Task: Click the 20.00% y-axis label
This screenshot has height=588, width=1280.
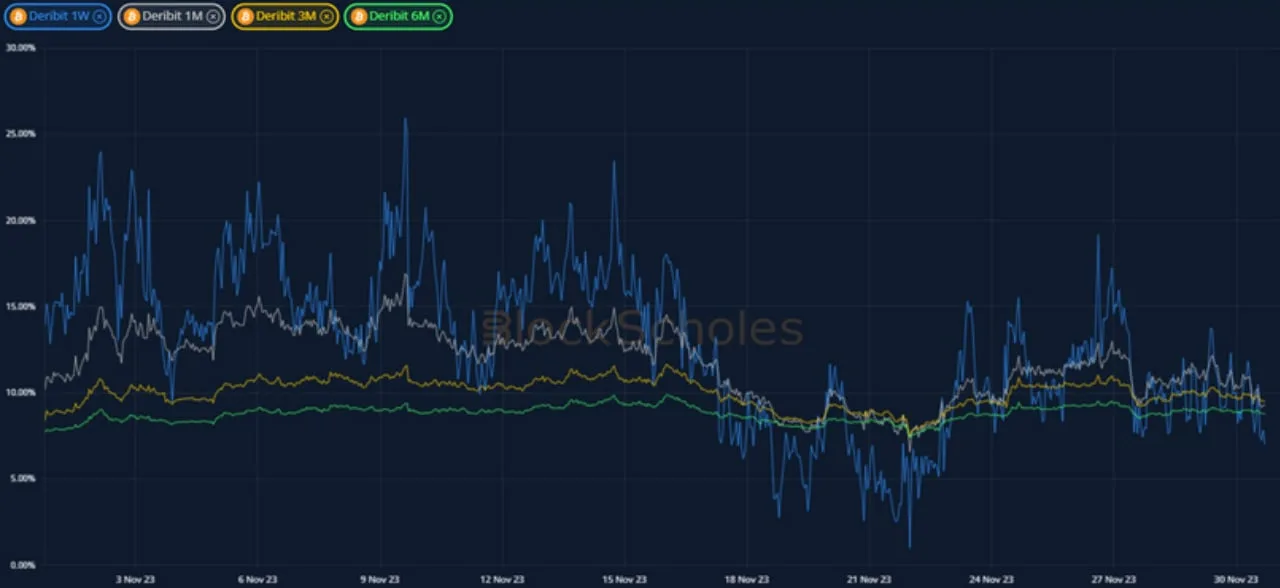Action: click(x=22, y=220)
